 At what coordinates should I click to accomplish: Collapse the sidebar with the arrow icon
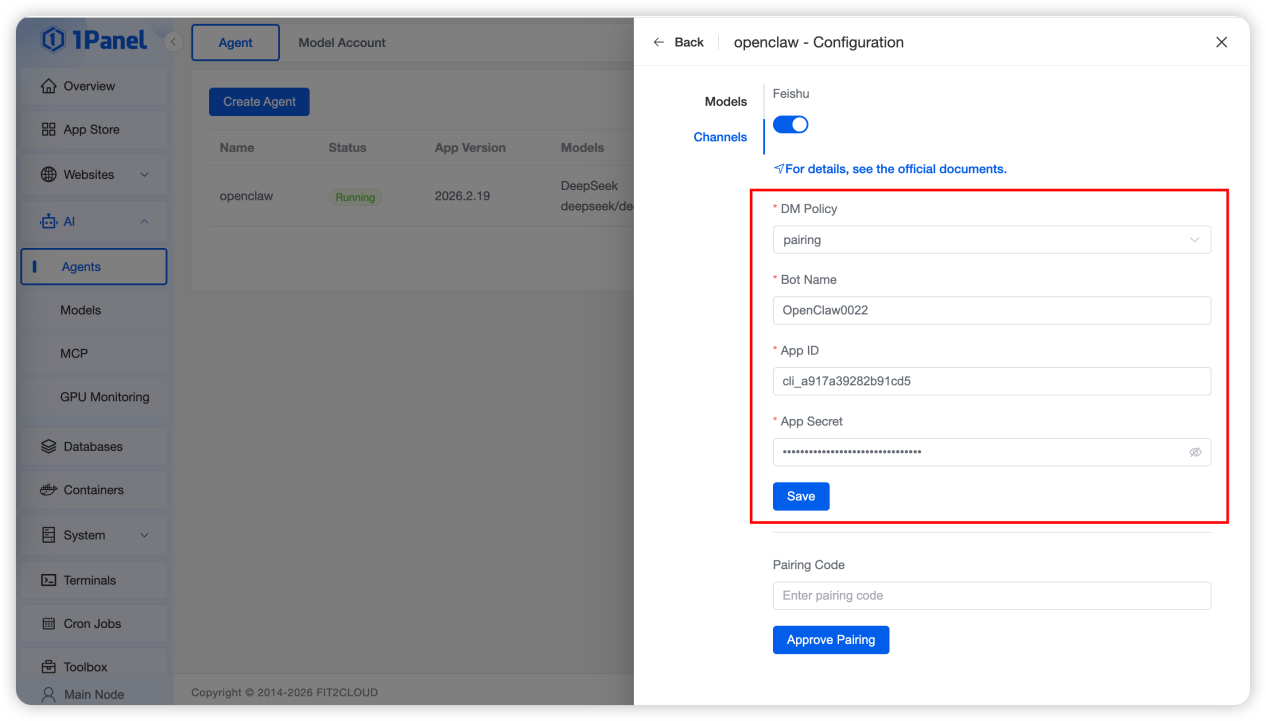[173, 42]
